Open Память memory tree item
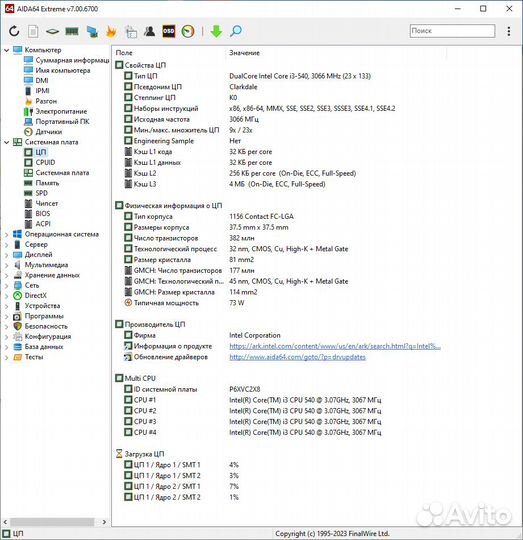 click(x=41, y=183)
